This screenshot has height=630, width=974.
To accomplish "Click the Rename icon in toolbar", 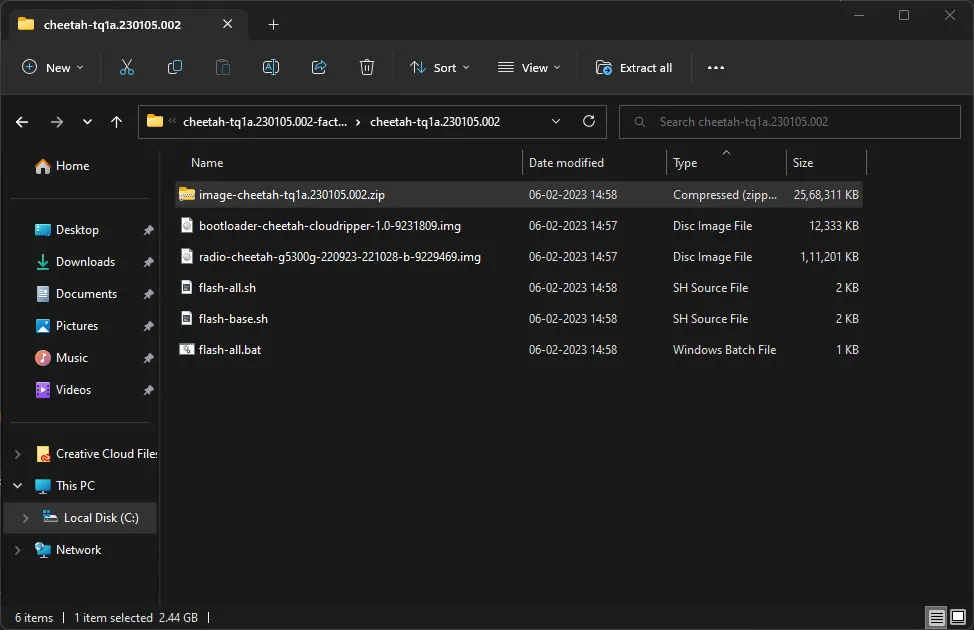I will click(x=270, y=67).
